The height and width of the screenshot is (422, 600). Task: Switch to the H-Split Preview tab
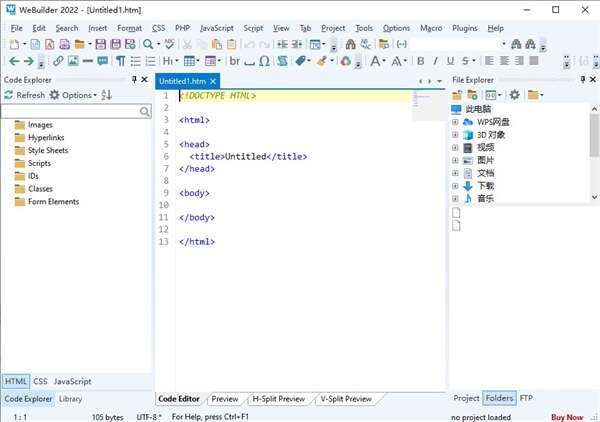click(278, 399)
